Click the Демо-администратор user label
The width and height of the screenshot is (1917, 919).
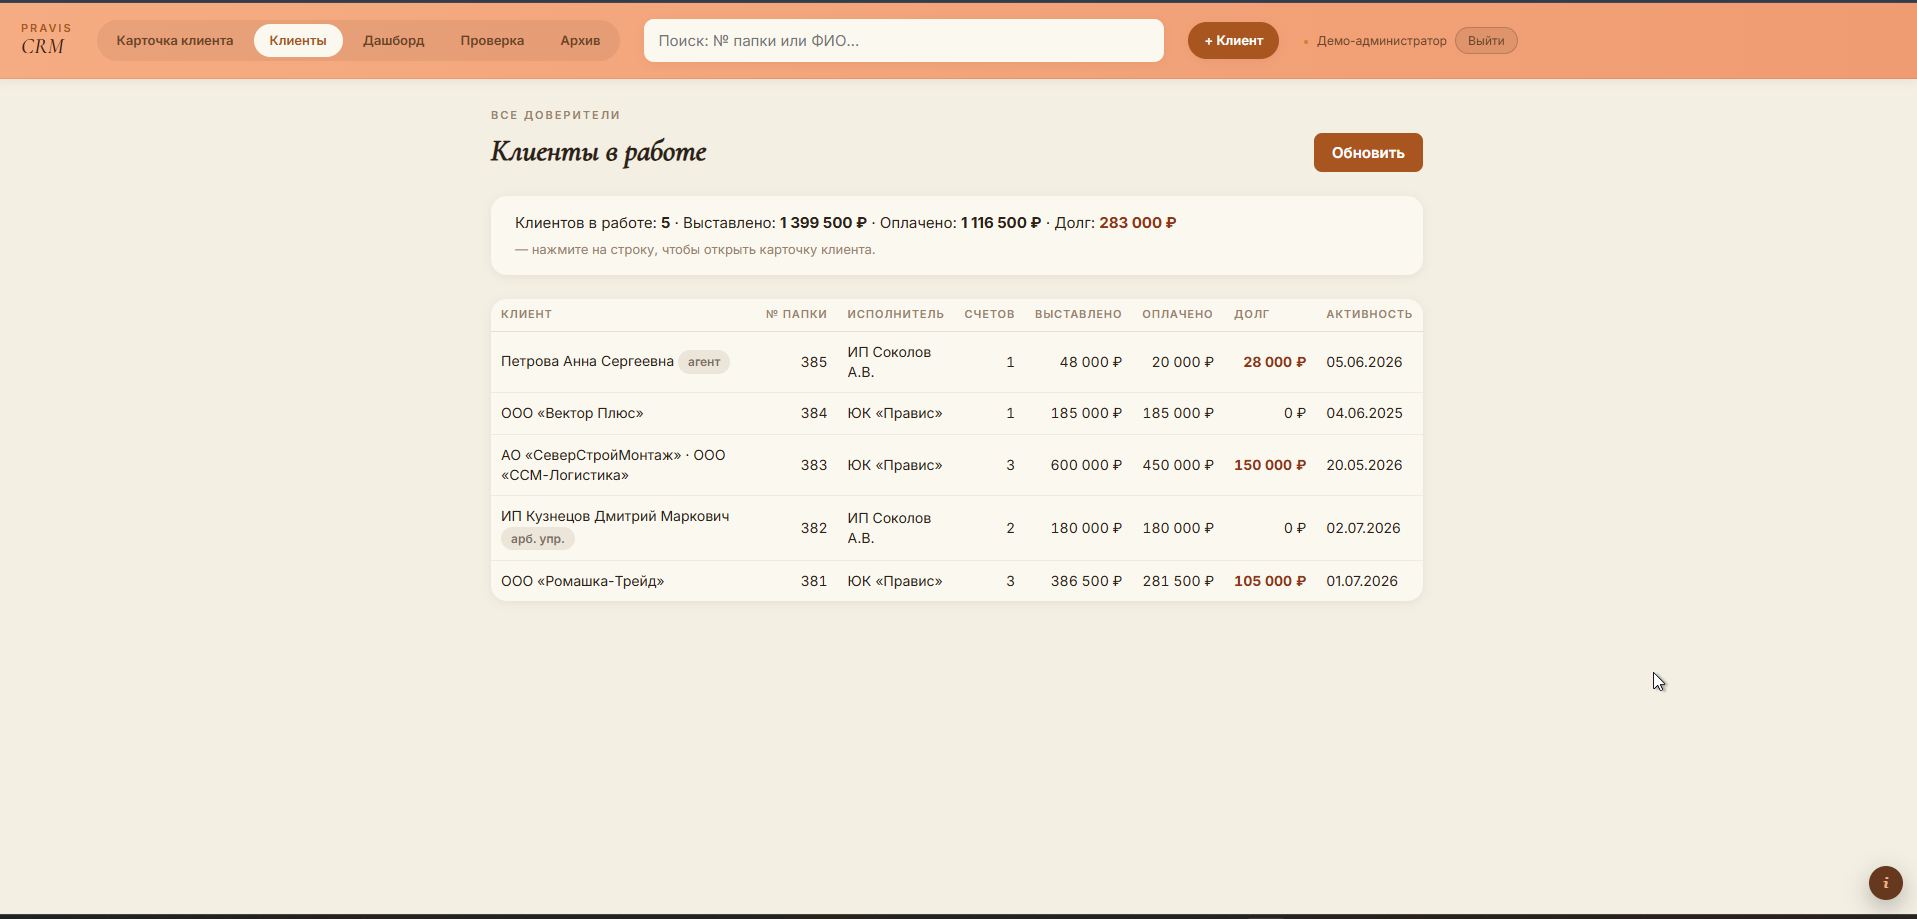pos(1381,41)
